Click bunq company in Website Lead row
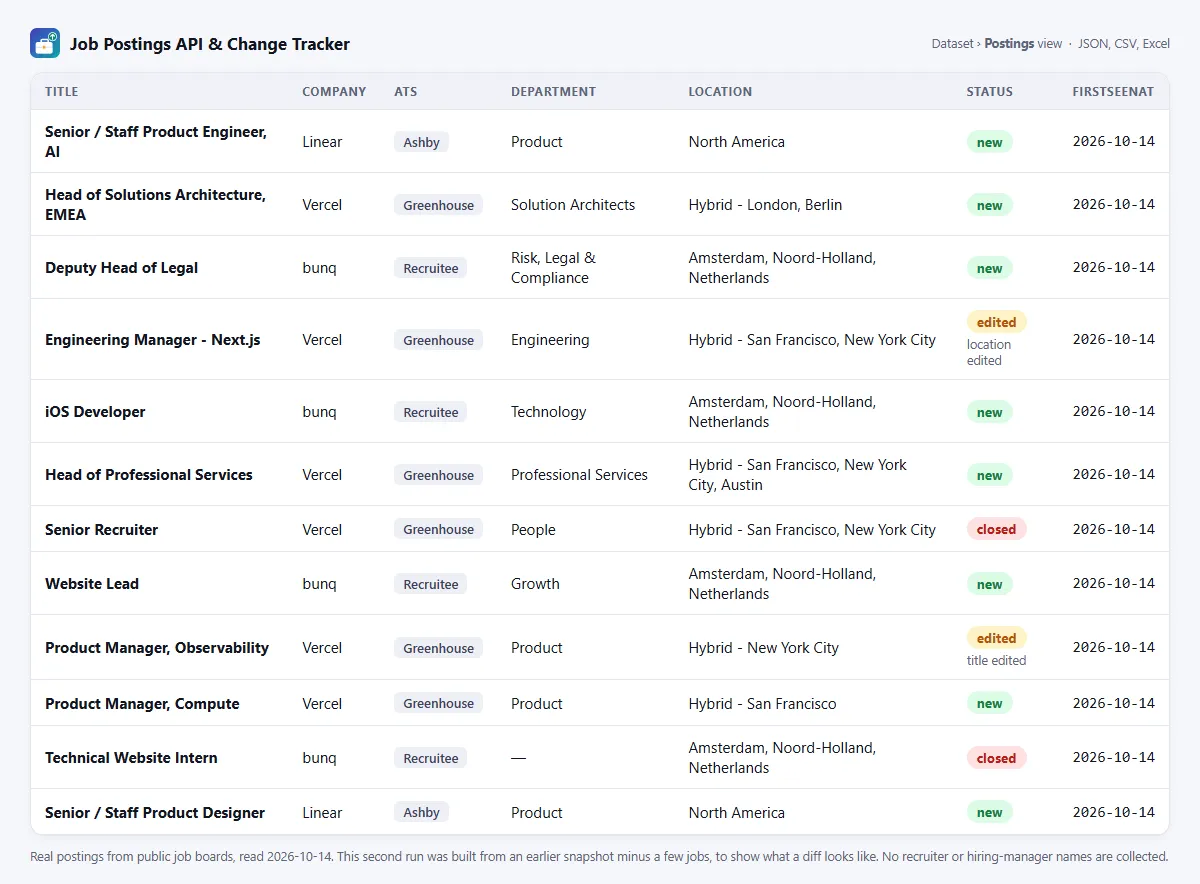Screen dimensions: 1200x884 [319, 584]
